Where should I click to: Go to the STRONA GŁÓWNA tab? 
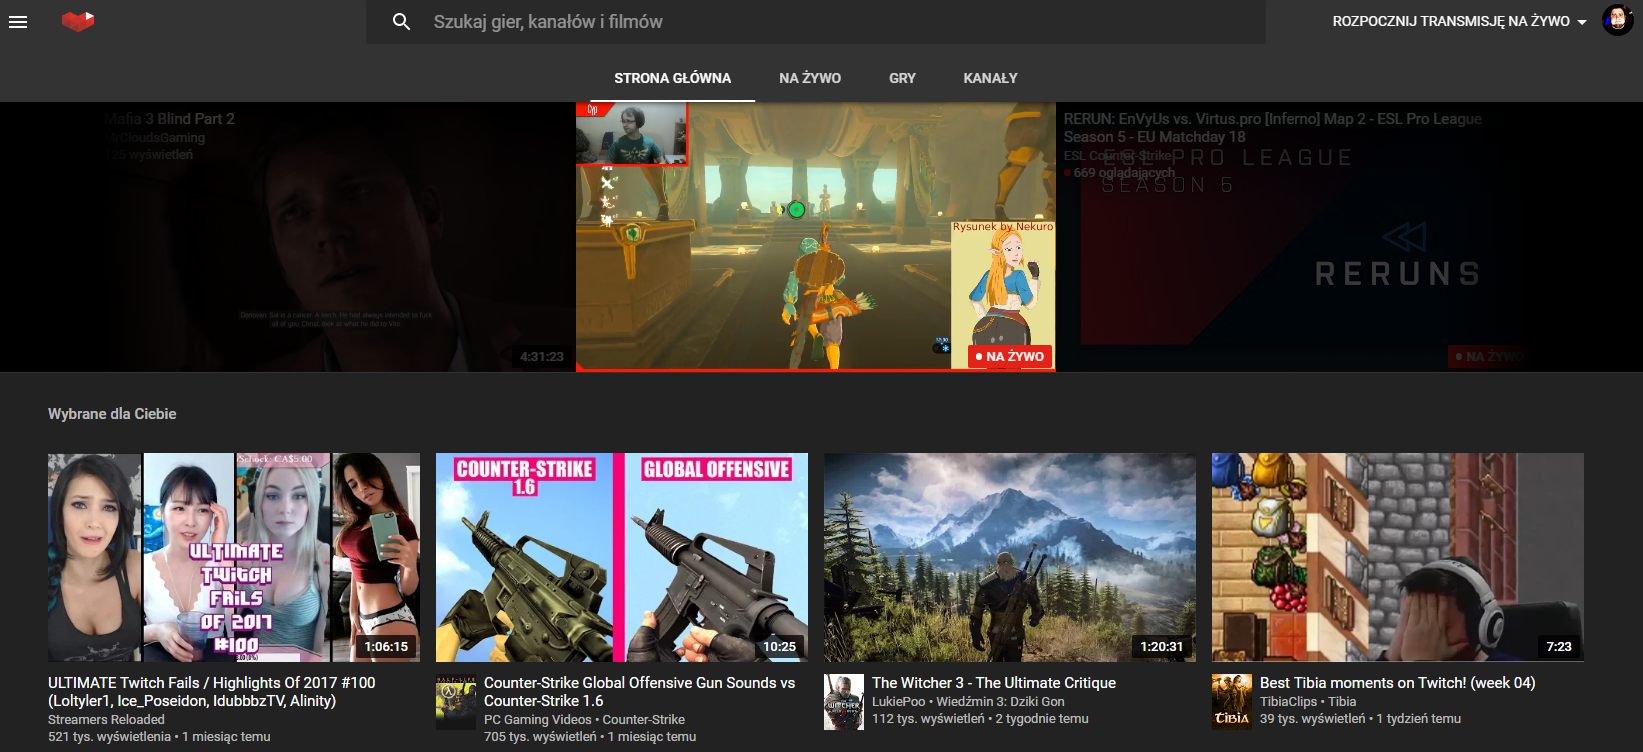(672, 78)
